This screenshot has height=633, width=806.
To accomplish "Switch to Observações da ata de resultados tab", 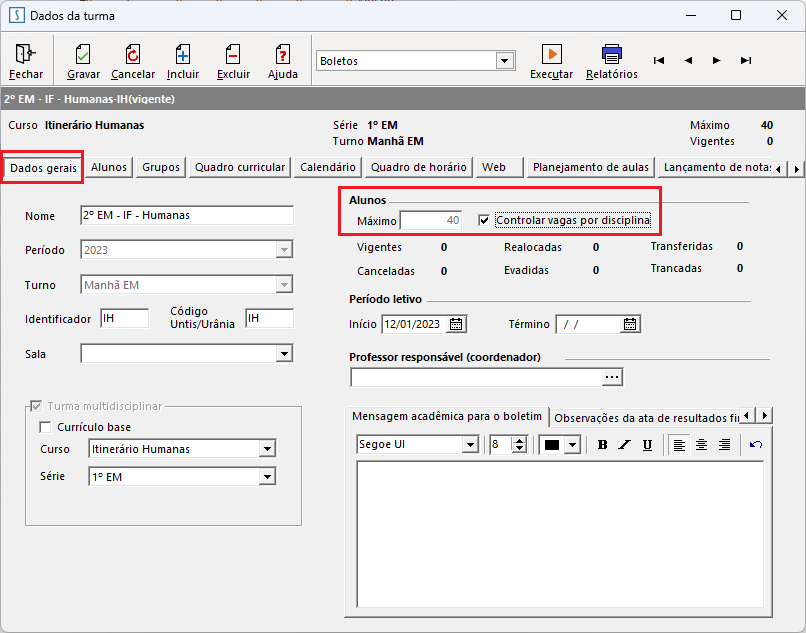I will click(x=646, y=419).
